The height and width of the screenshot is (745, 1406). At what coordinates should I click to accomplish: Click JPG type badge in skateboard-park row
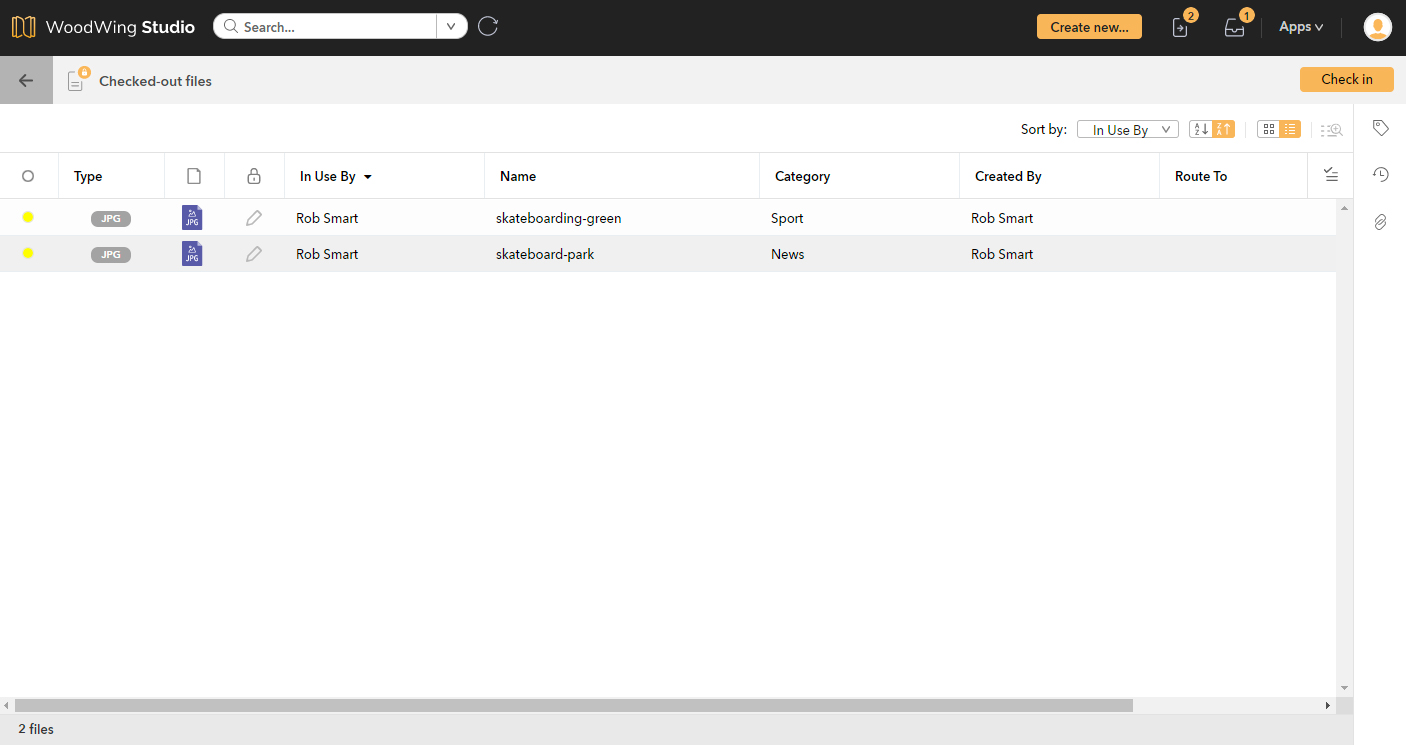pos(111,255)
